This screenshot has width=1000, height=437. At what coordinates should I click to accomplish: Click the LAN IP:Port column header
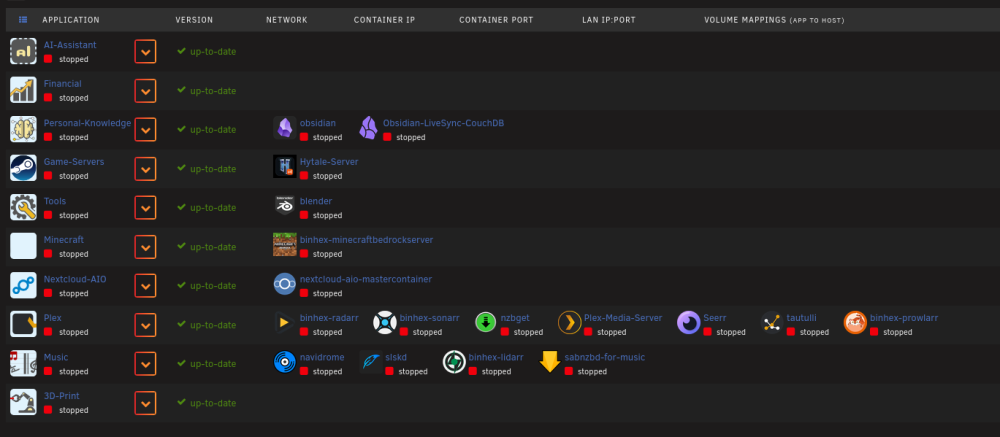pos(609,20)
